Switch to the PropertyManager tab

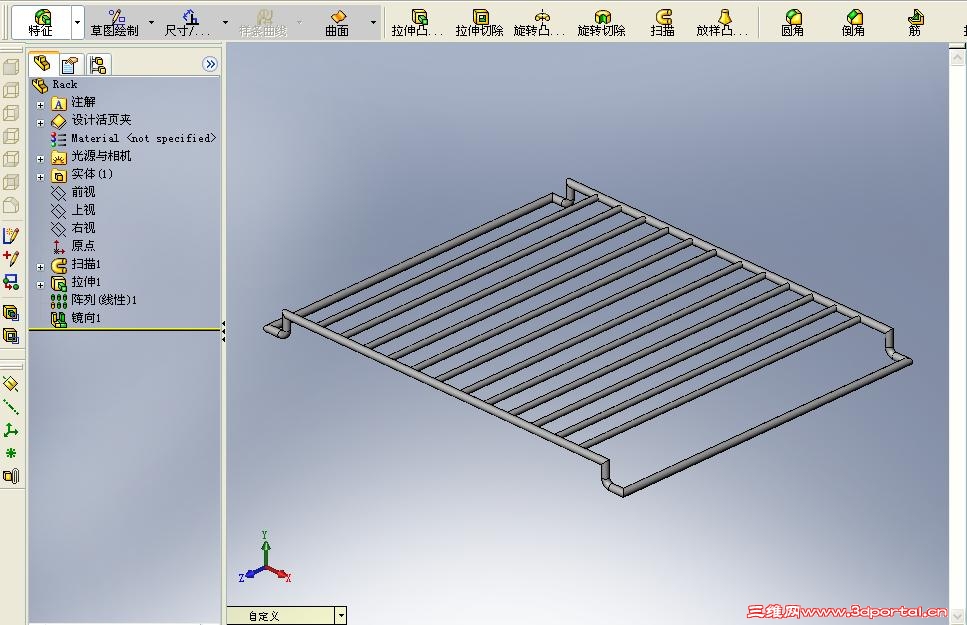click(x=70, y=64)
